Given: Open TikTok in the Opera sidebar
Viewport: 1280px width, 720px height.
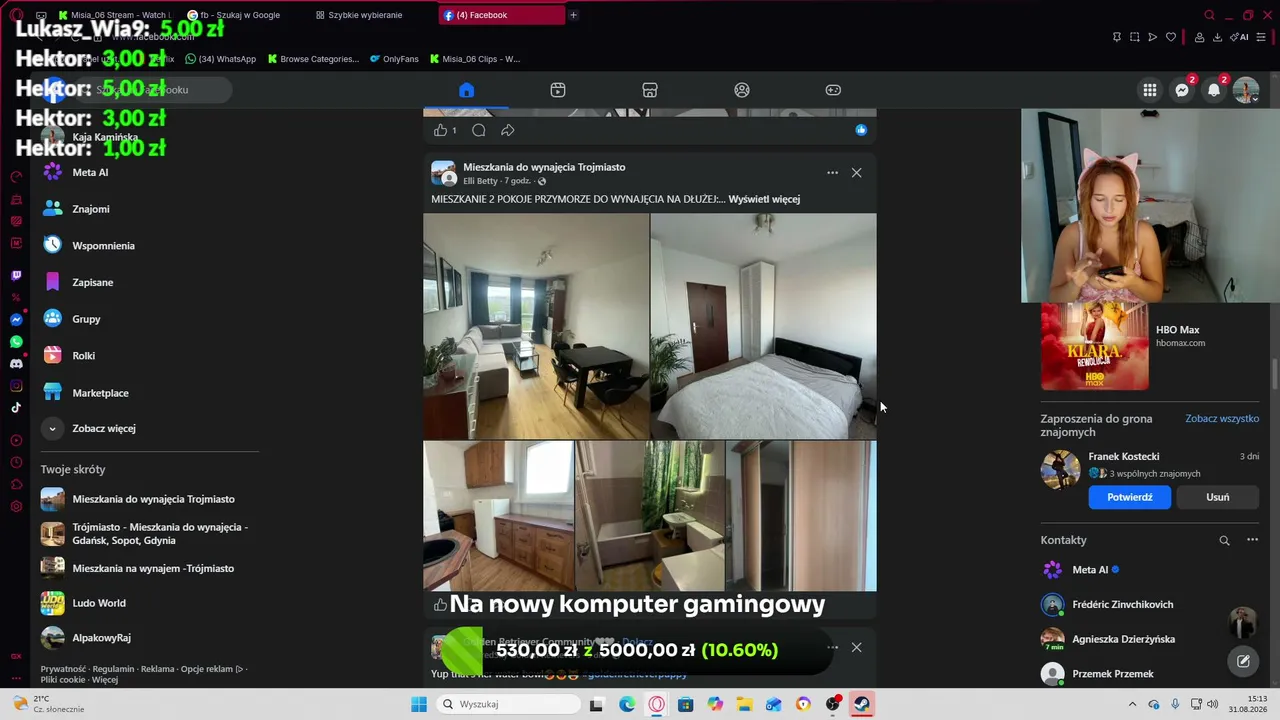Looking at the screenshot, I should pyautogui.click(x=16, y=408).
